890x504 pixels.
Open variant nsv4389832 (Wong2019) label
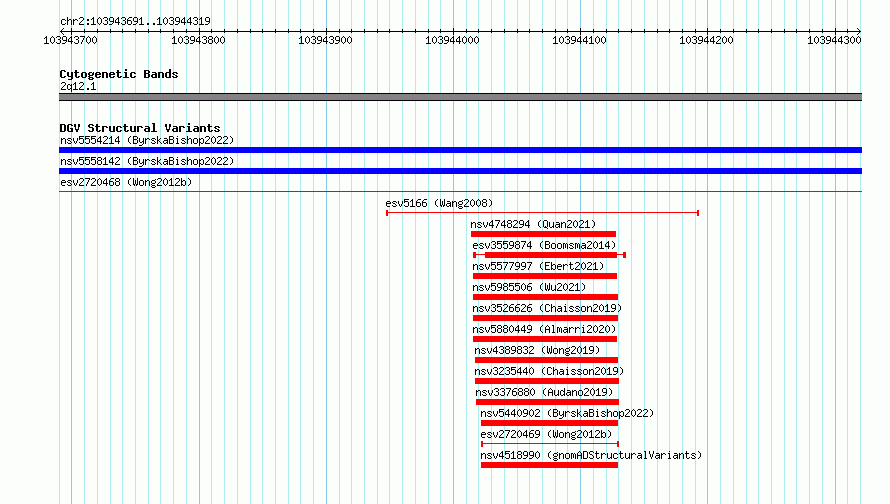pos(537,350)
